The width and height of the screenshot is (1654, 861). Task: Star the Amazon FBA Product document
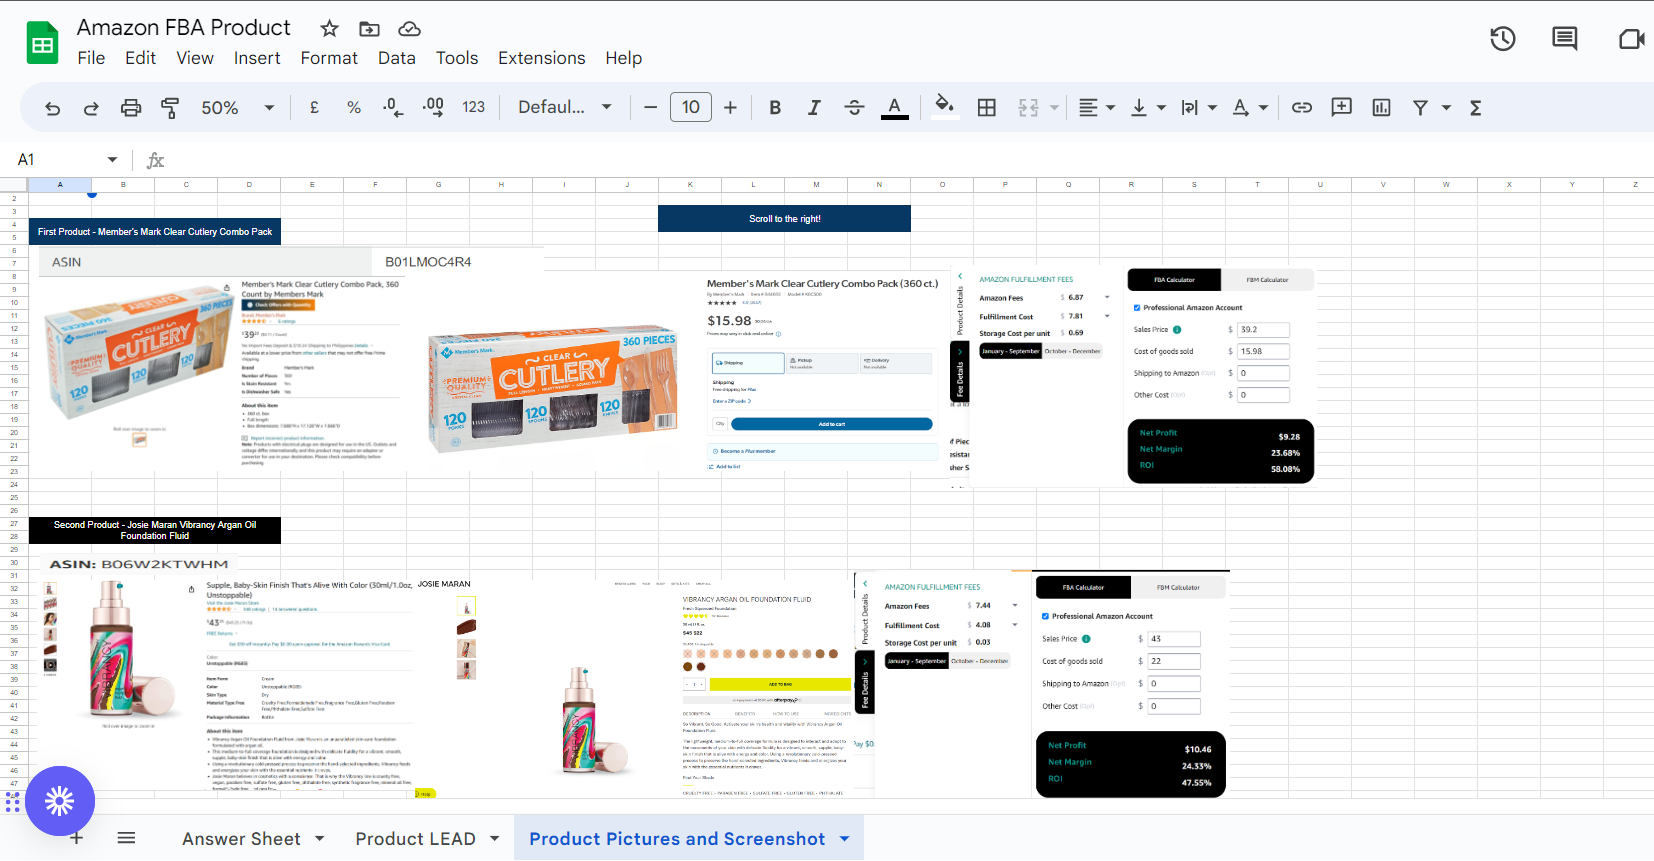[x=329, y=29]
